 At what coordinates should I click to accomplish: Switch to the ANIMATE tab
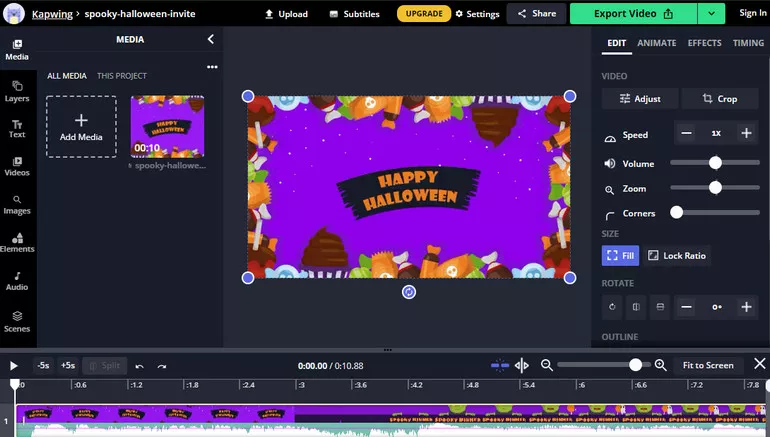[x=657, y=43]
